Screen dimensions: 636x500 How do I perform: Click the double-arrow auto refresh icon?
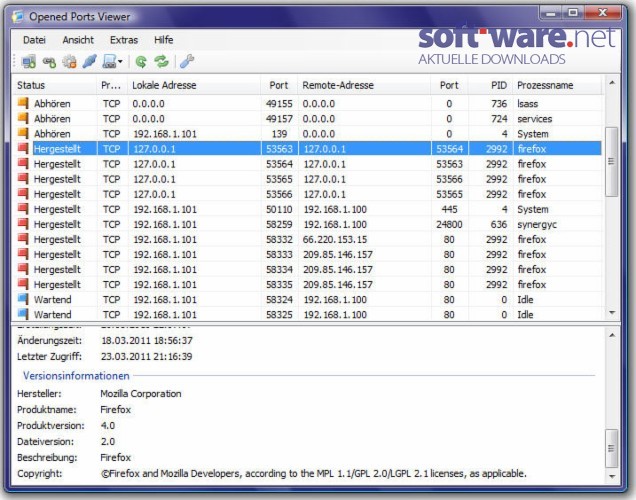click(161, 62)
